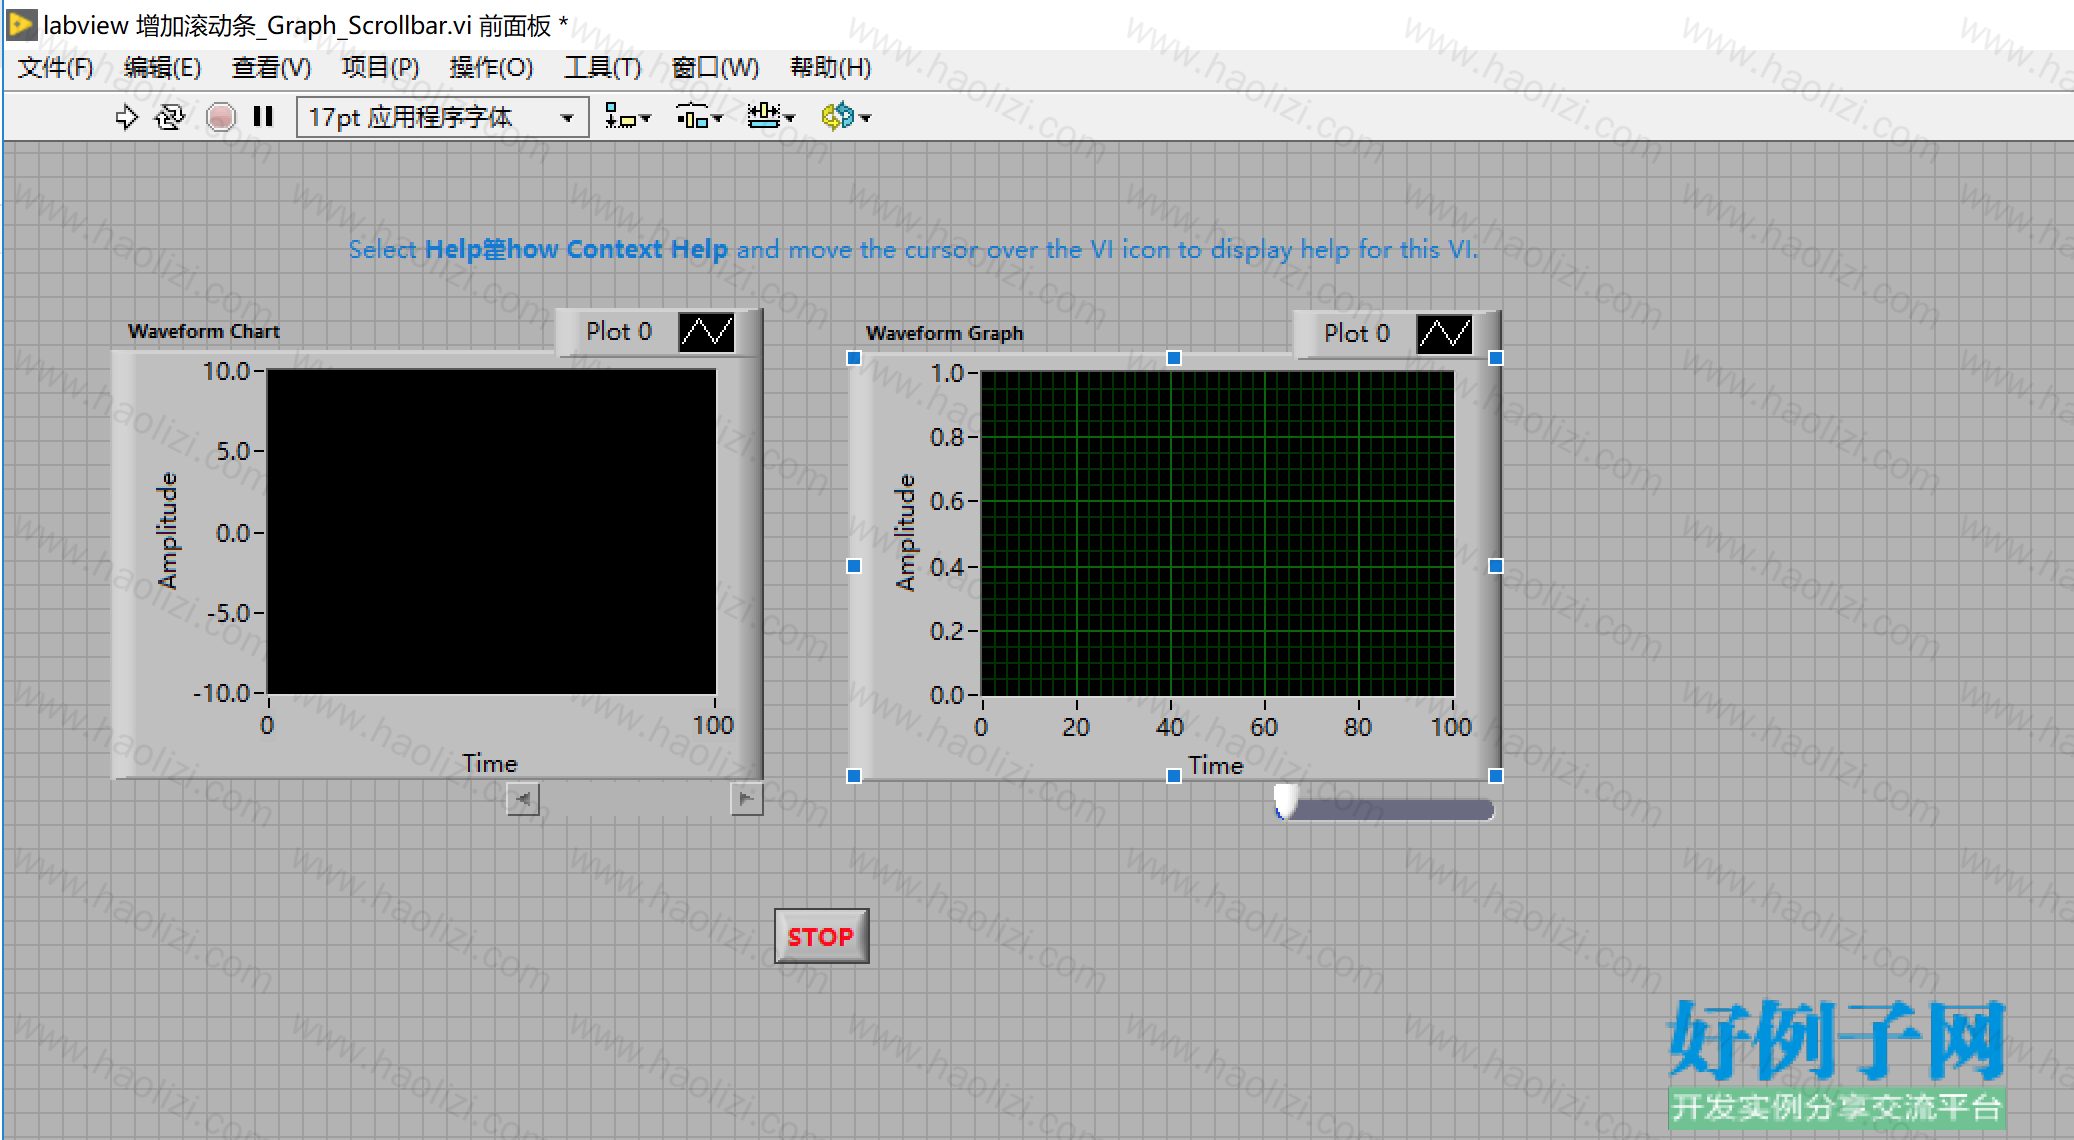Open the 17pt application font dropdown

pos(442,118)
